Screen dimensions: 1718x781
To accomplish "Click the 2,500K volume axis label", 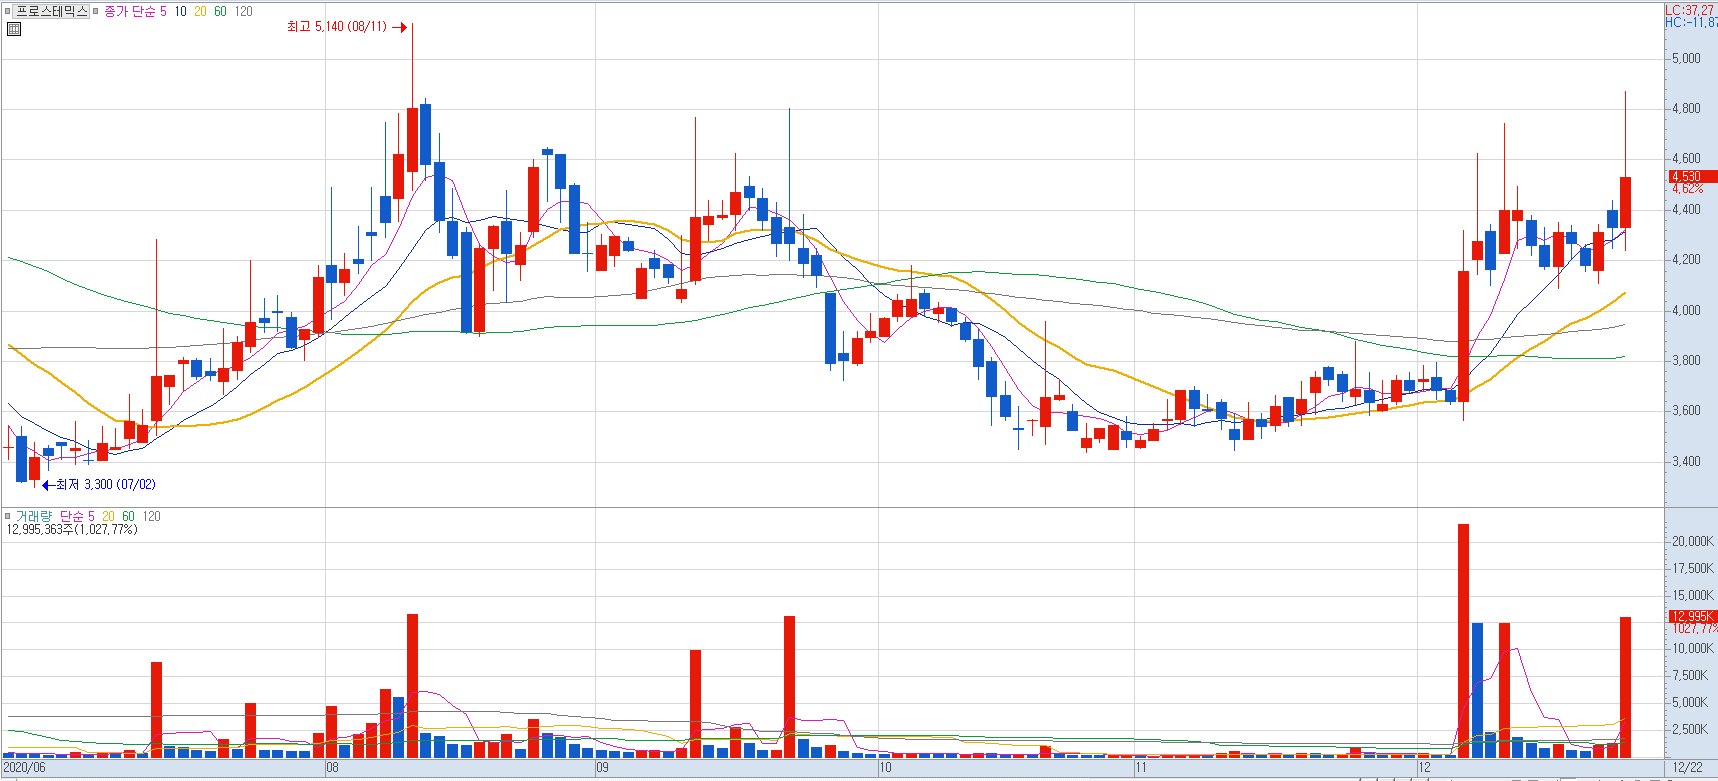I will click(1692, 729).
